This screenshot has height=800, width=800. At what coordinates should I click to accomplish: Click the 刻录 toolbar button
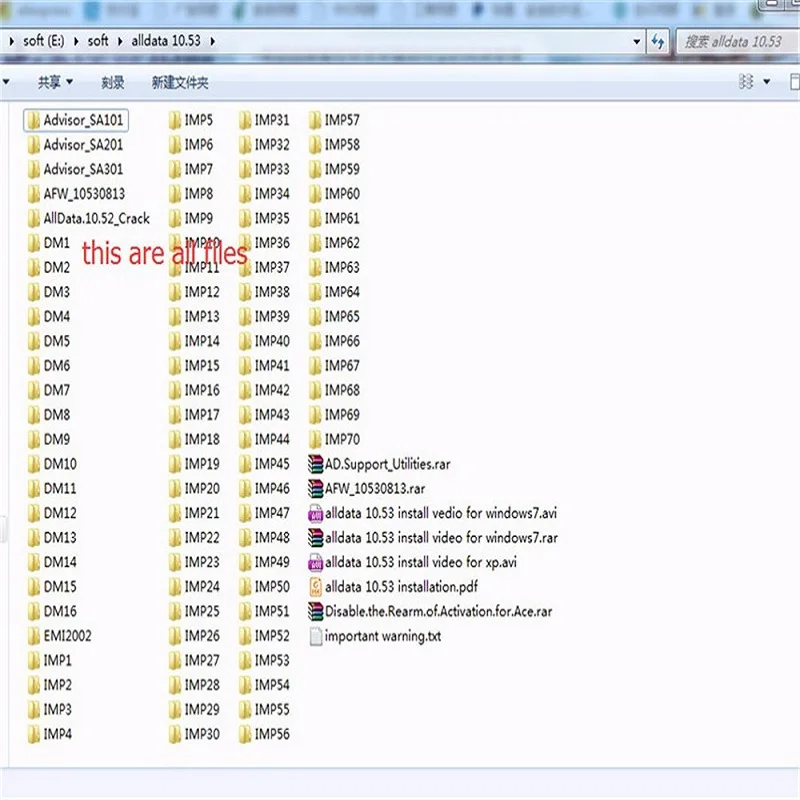coord(112,82)
